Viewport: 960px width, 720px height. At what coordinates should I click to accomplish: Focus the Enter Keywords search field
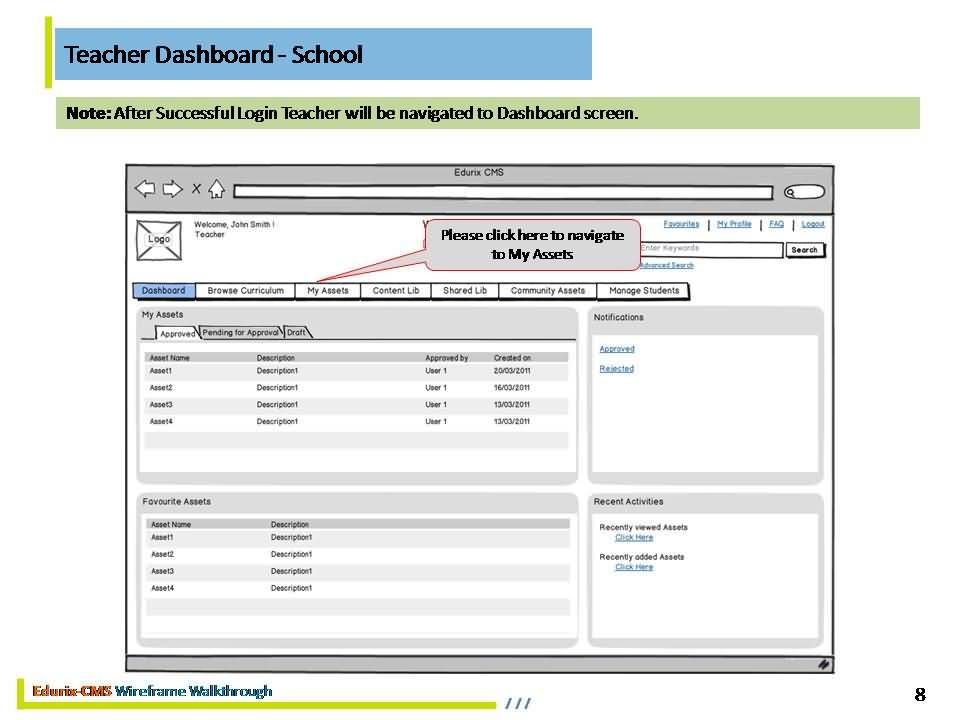(710, 249)
